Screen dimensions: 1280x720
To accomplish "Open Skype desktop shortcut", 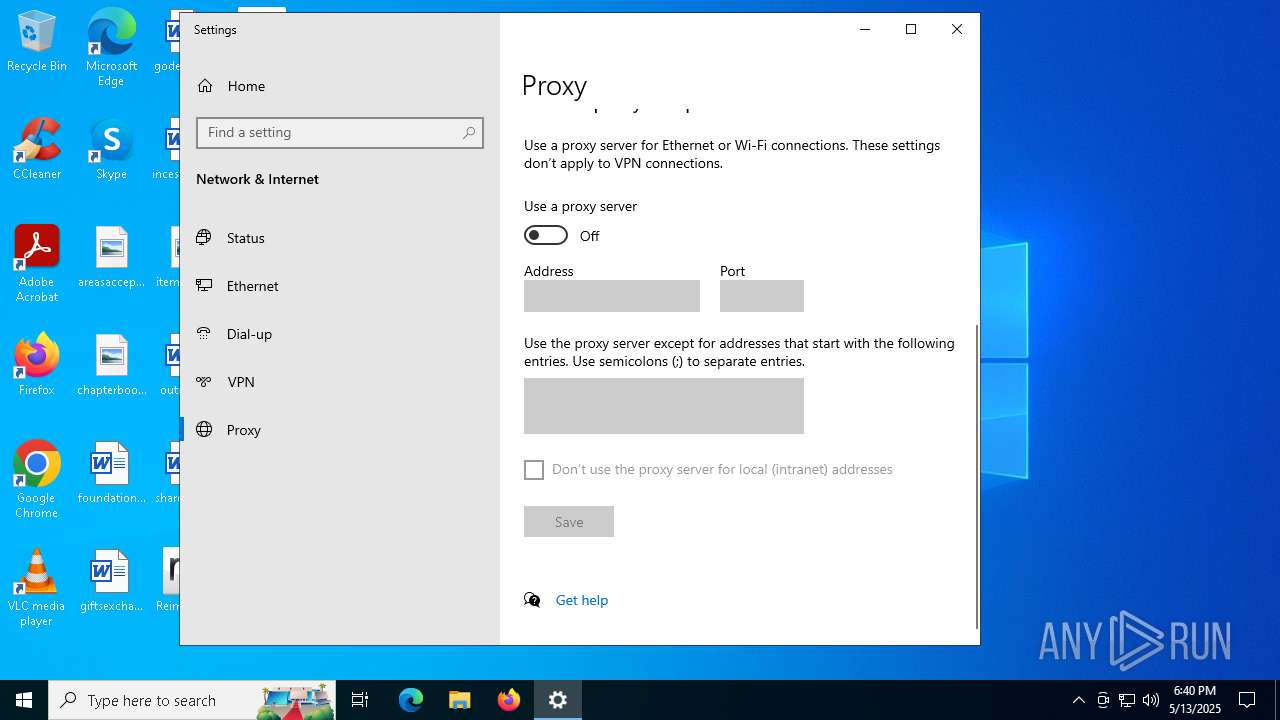I will point(111,150).
